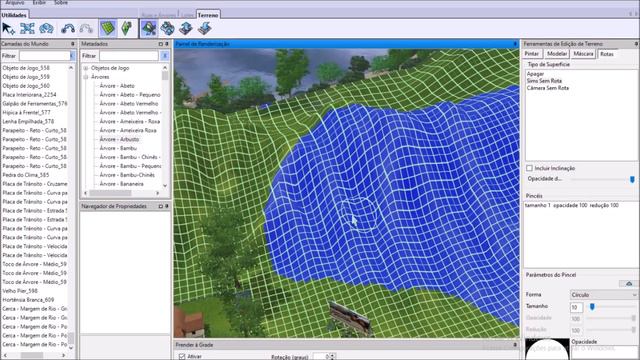Viewport: 640px width, 360px height.
Task: Float the Navegador de Propriedades panel
Action: [x=160, y=206]
